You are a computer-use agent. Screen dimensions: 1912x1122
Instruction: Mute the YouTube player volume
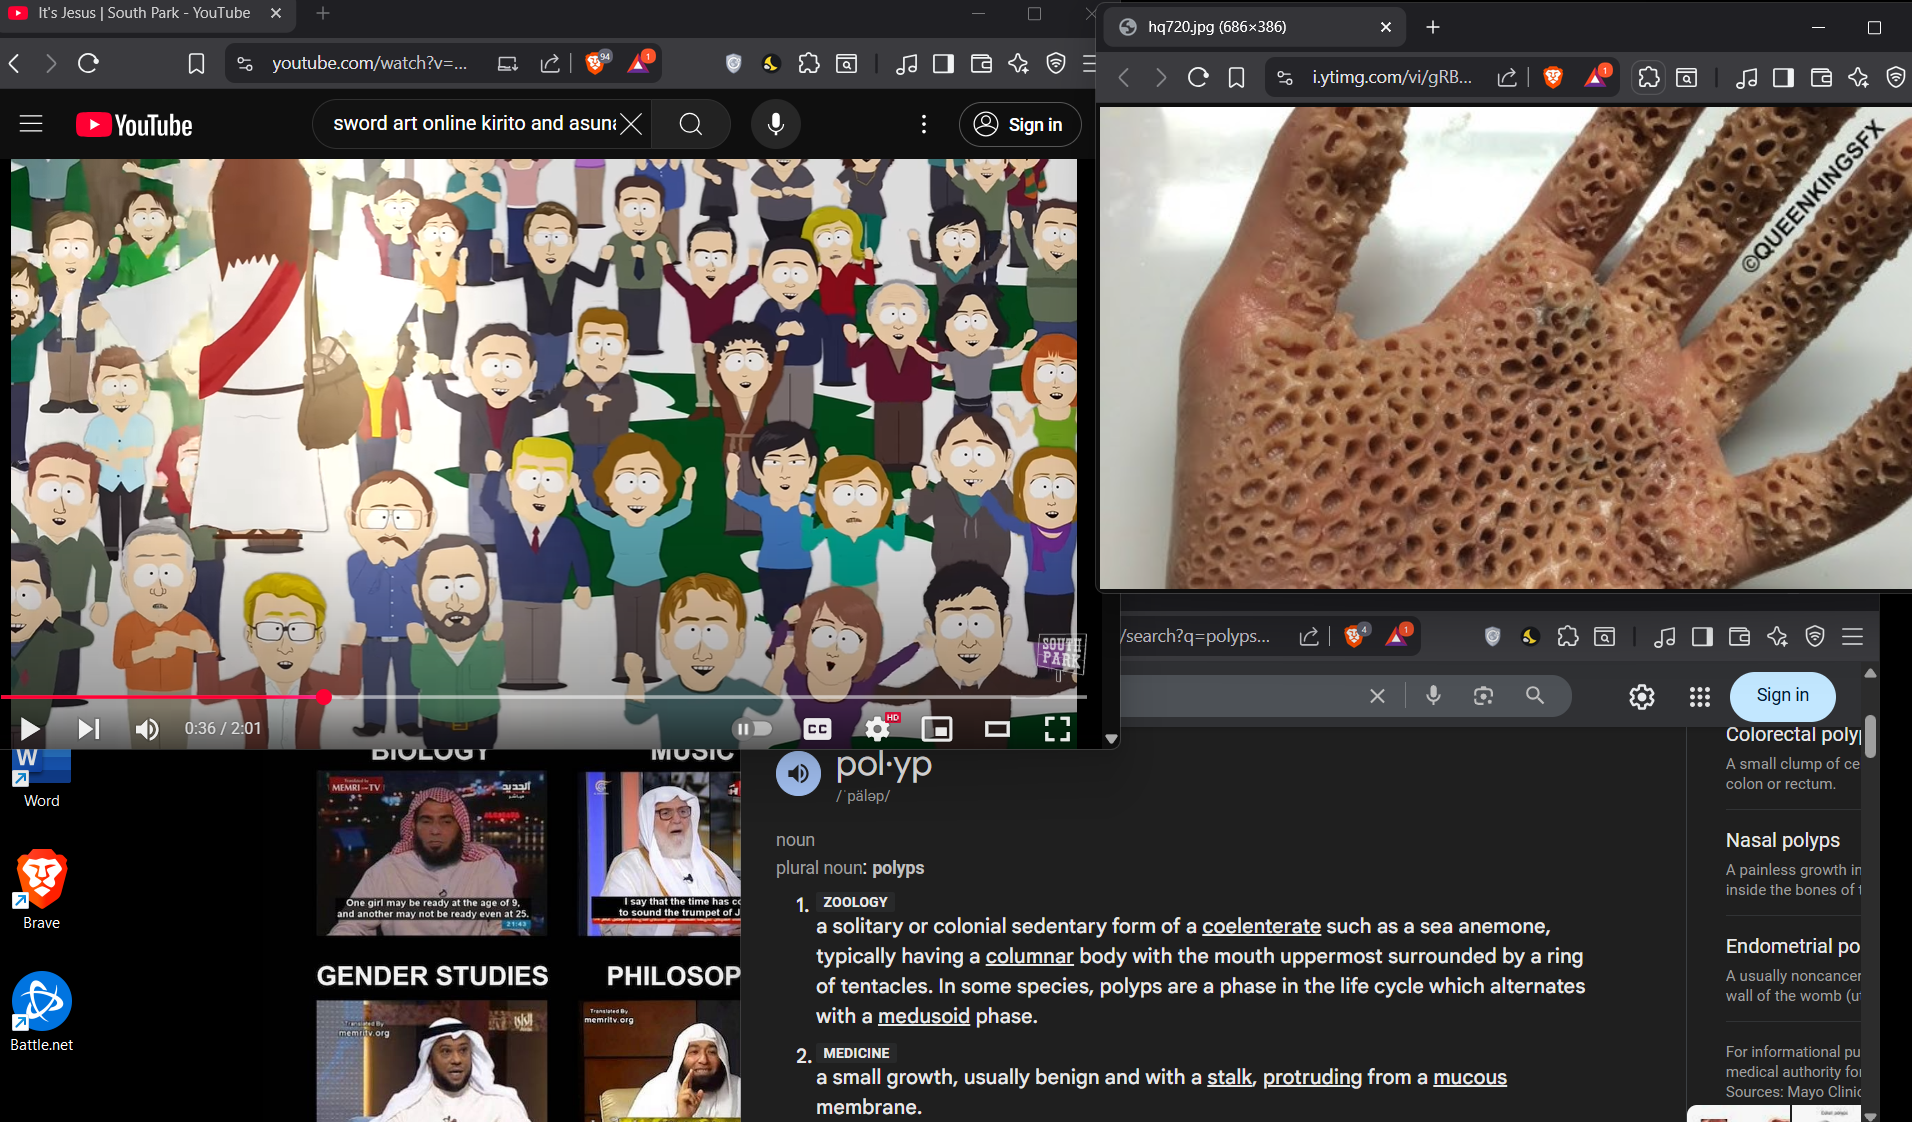[147, 729]
